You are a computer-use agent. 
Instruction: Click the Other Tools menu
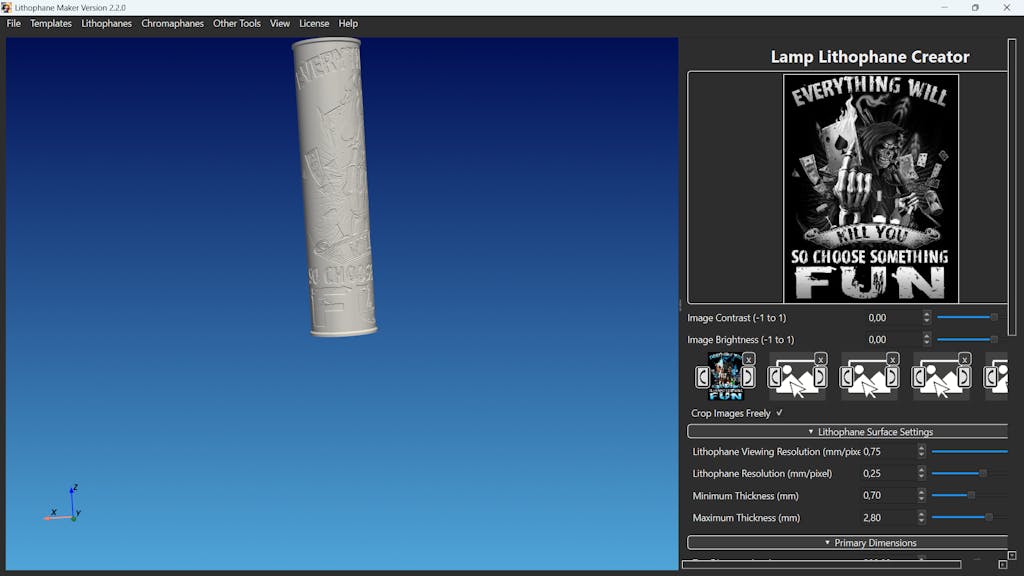tap(237, 23)
